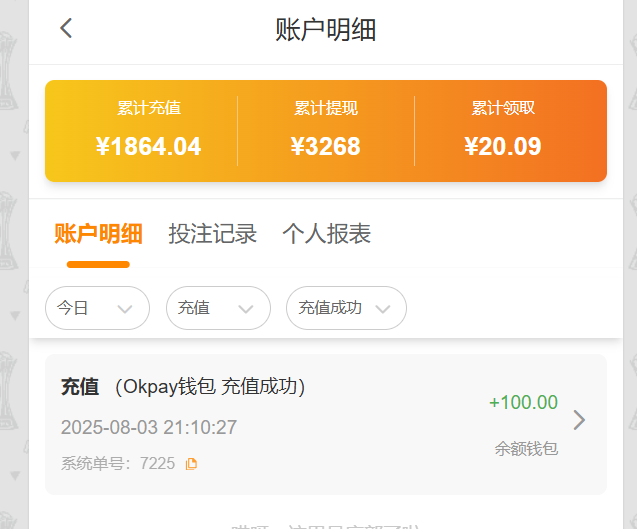This screenshot has width=637, height=529.
Task: Click the 账户明细 page title
Action: (x=326, y=30)
